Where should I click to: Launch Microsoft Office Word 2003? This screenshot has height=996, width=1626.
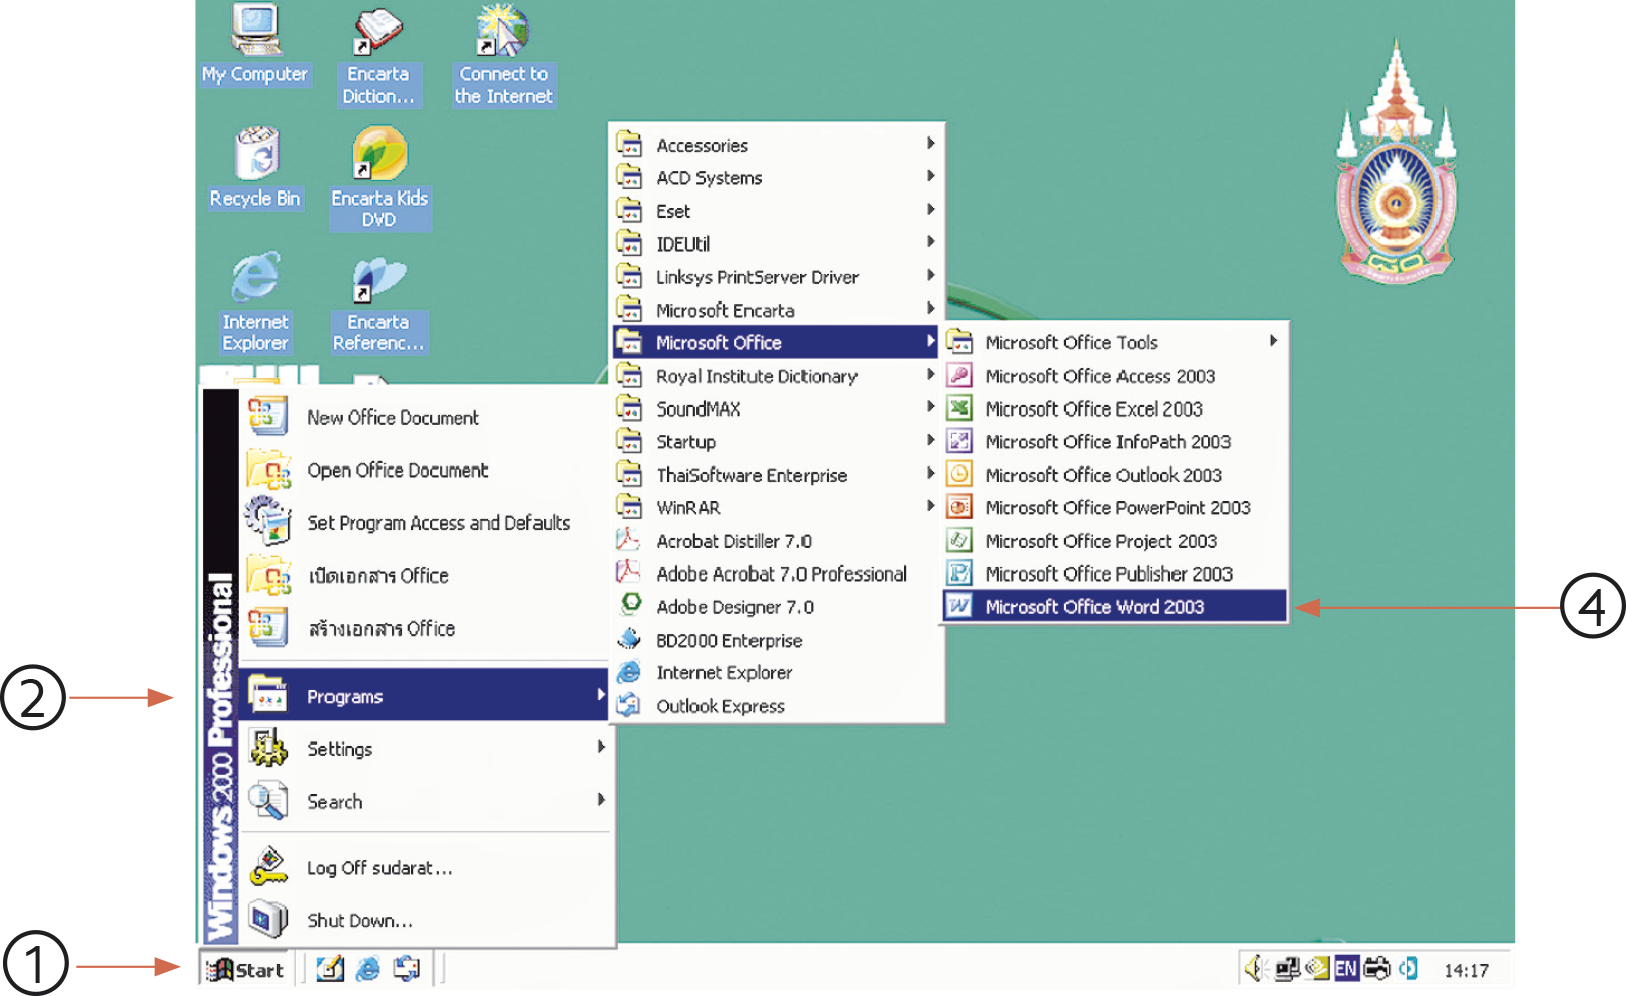1114,607
